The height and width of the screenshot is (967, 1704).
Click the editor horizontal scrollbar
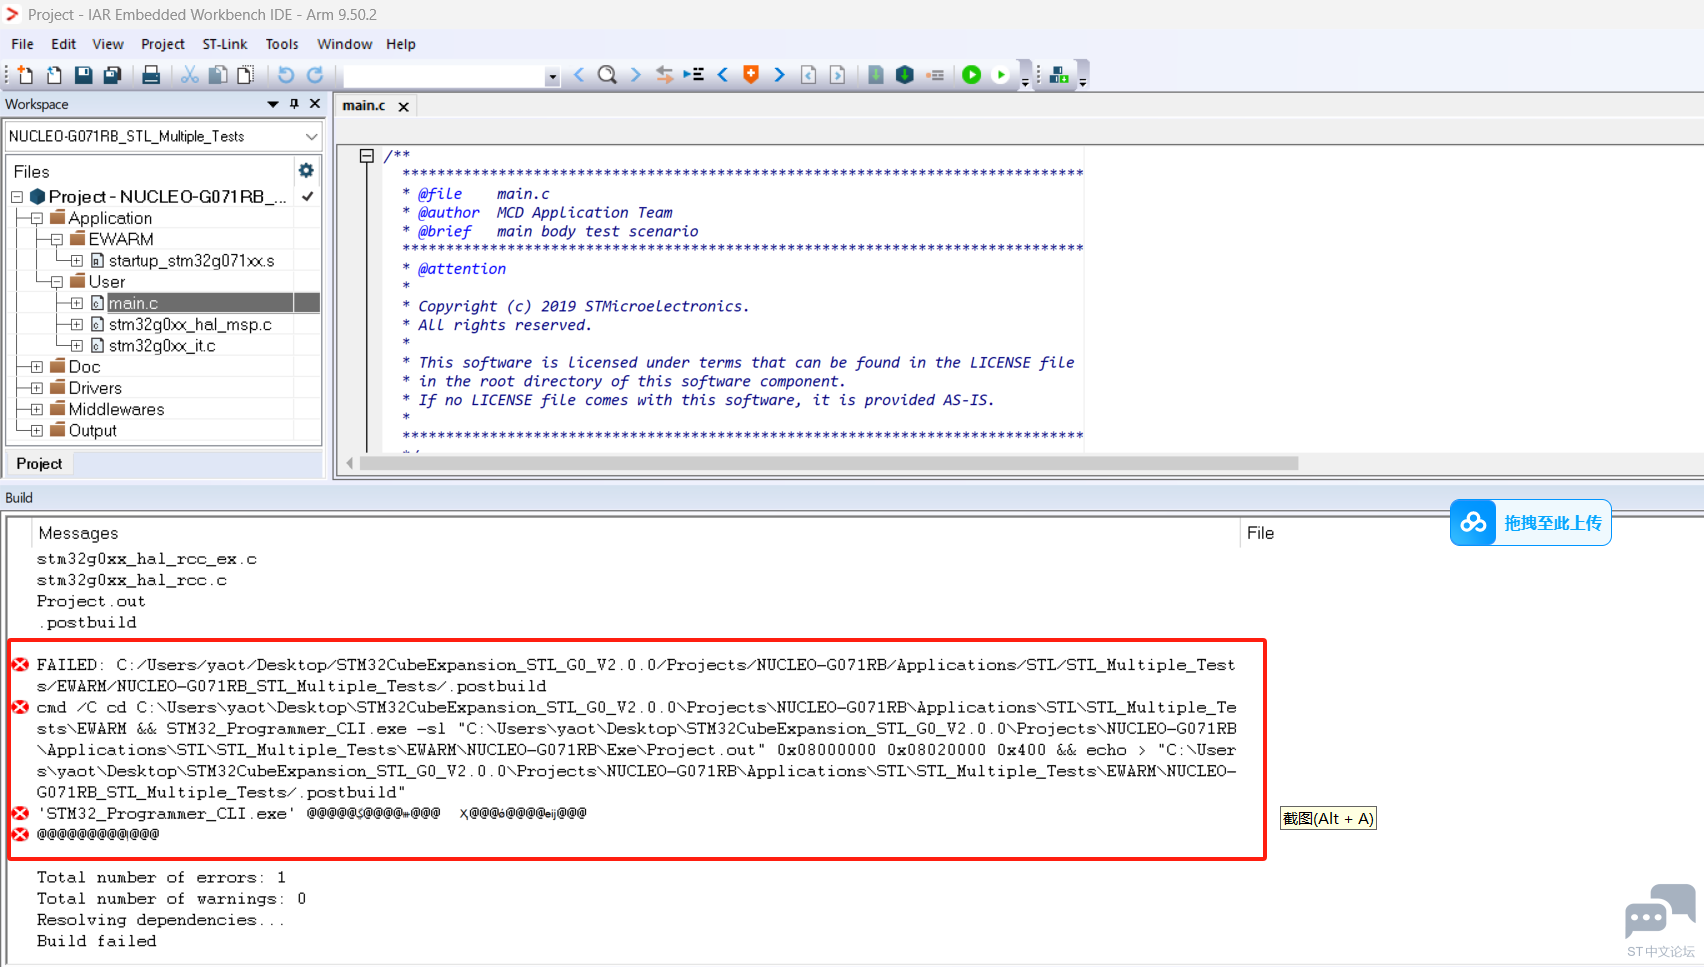pyautogui.click(x=829, y=463)
